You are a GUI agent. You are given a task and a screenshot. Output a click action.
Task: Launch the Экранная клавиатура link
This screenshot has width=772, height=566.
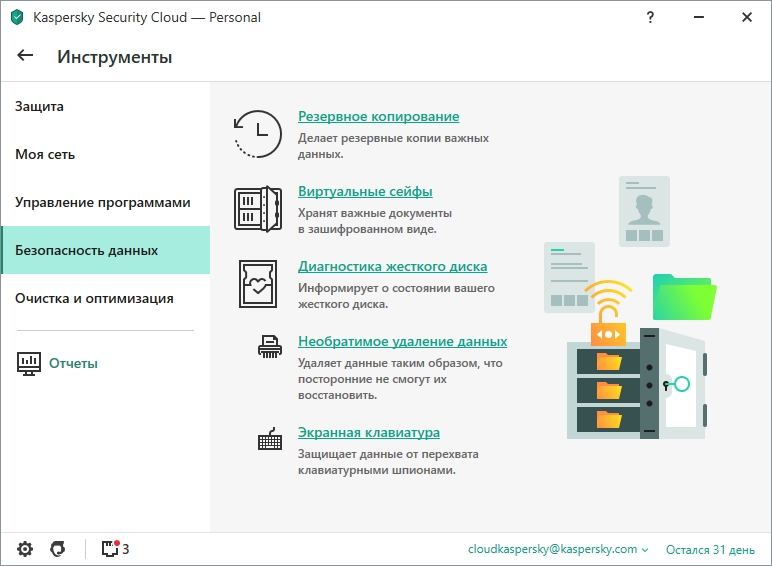click(x=369, y=432)
